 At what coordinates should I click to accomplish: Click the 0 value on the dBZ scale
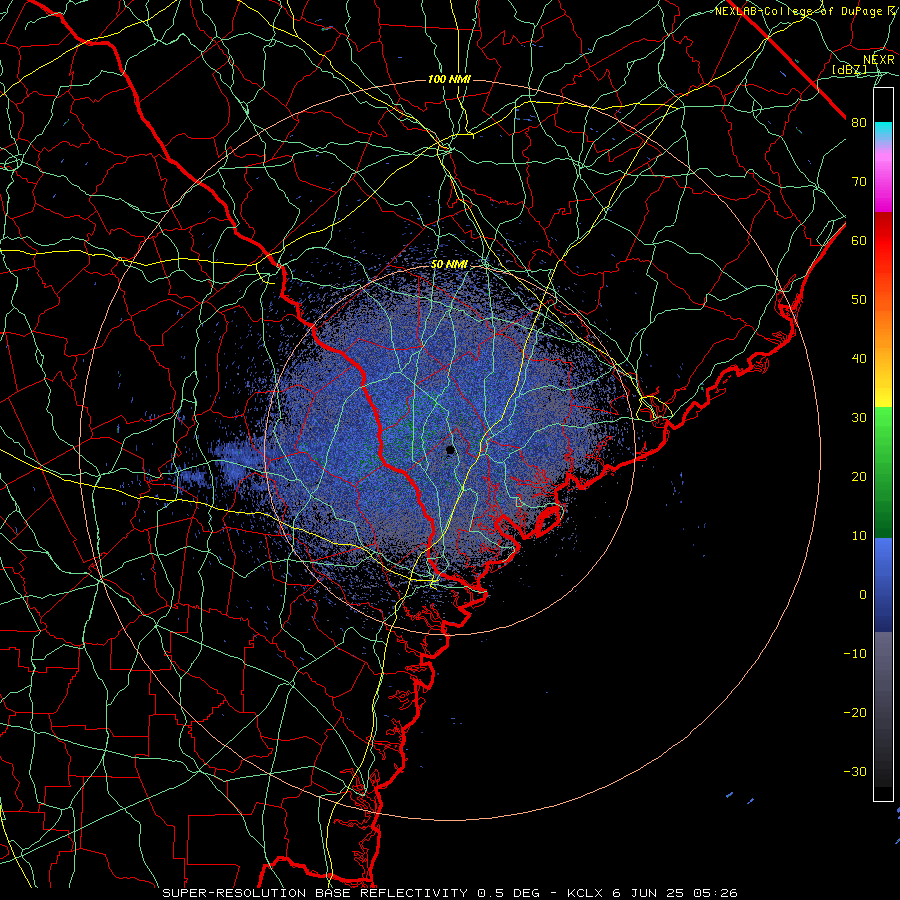click(x=863, y=595)
